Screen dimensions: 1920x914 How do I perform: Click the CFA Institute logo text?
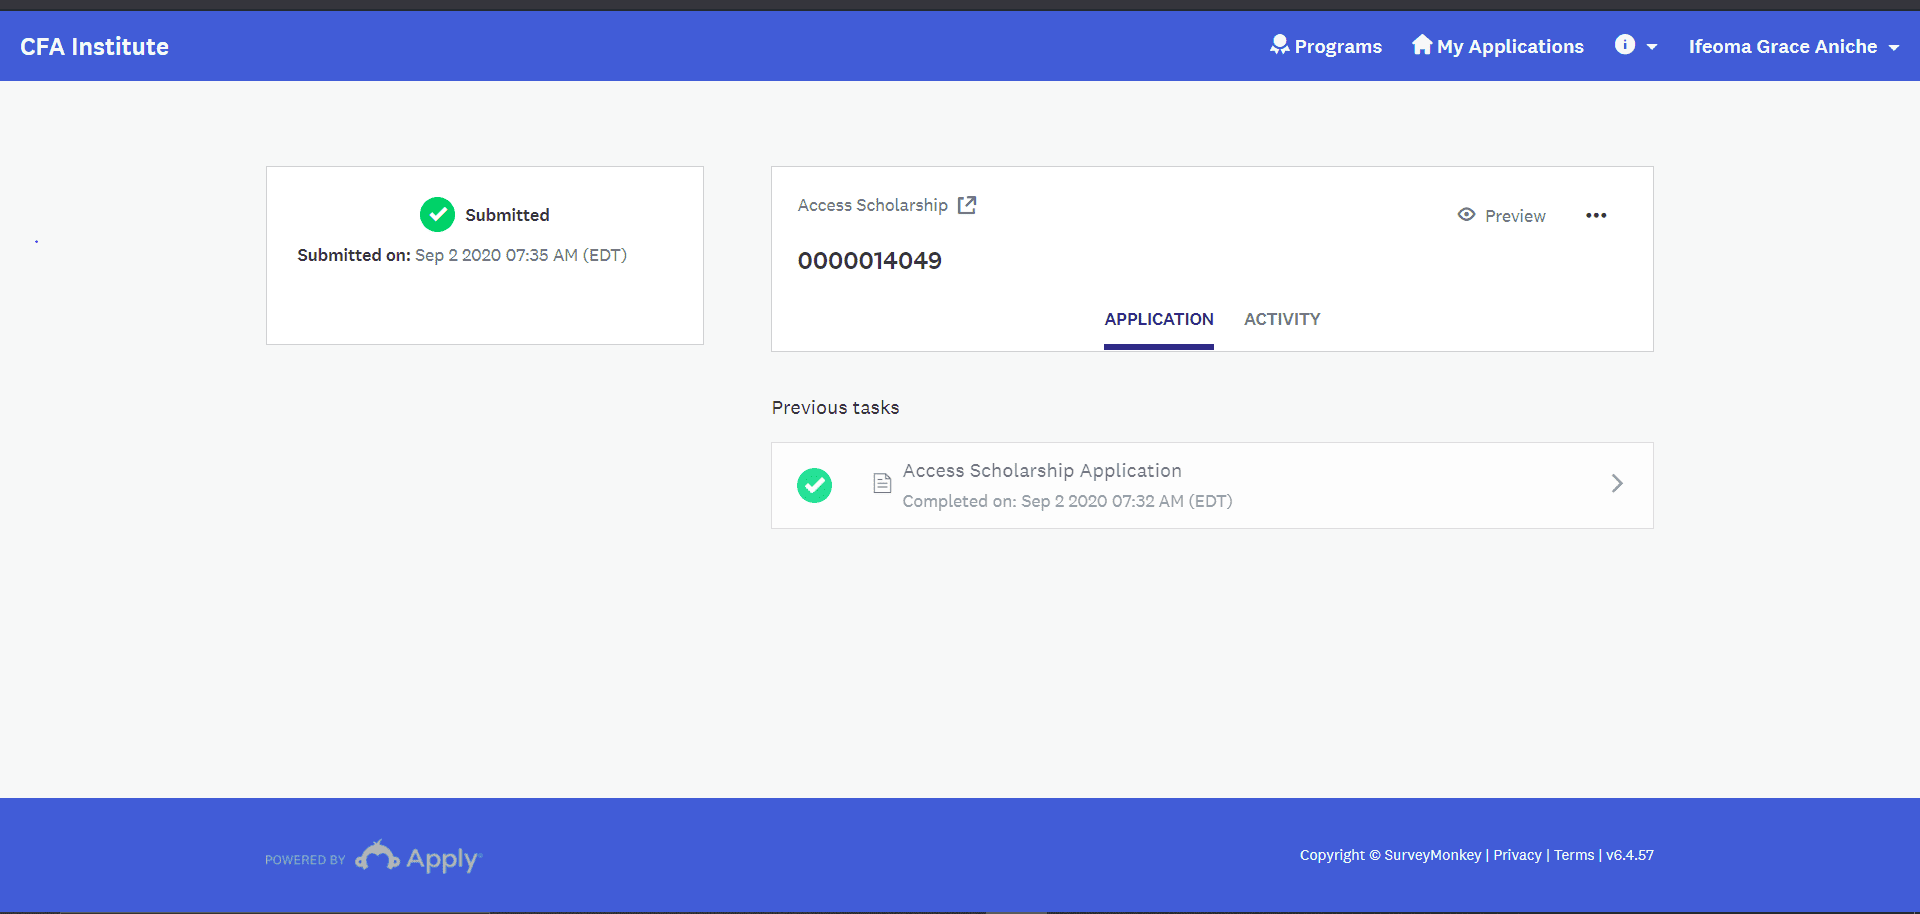point(94,47)
